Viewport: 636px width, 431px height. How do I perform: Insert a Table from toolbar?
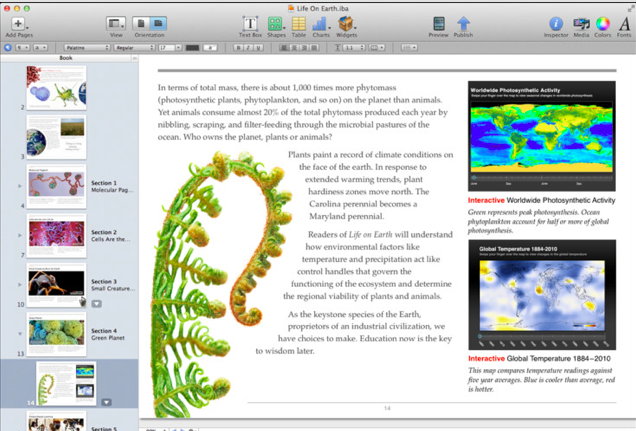(x=298, y=23)
